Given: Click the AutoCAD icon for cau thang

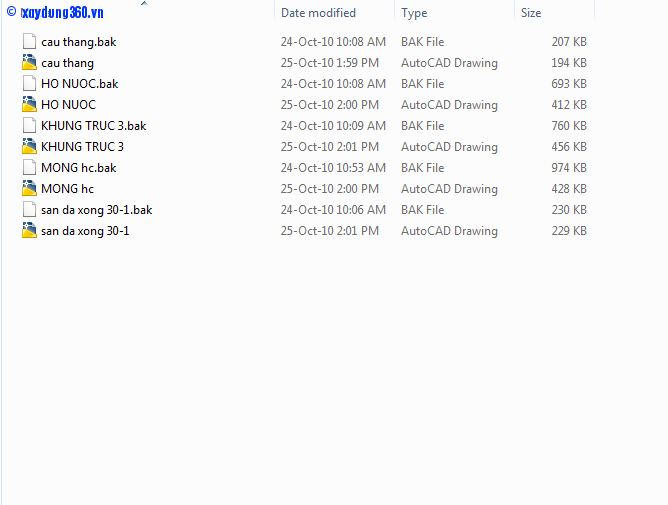Looking at the screenshot, I should click(x=29, y=63).
